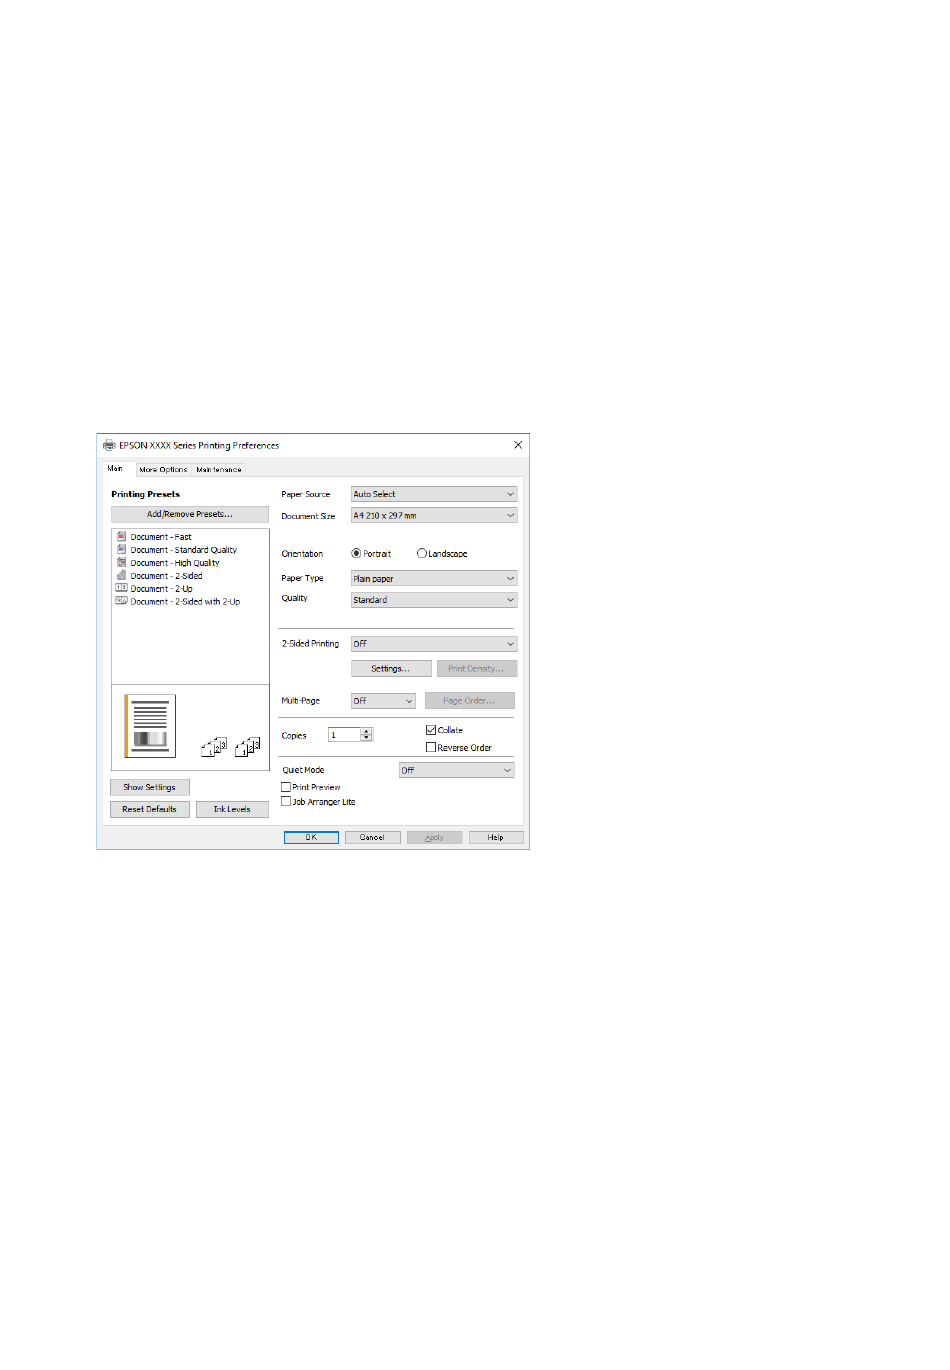950x1370 pixels.
Task: Click Show Settings button
Action: pos(149,787)
